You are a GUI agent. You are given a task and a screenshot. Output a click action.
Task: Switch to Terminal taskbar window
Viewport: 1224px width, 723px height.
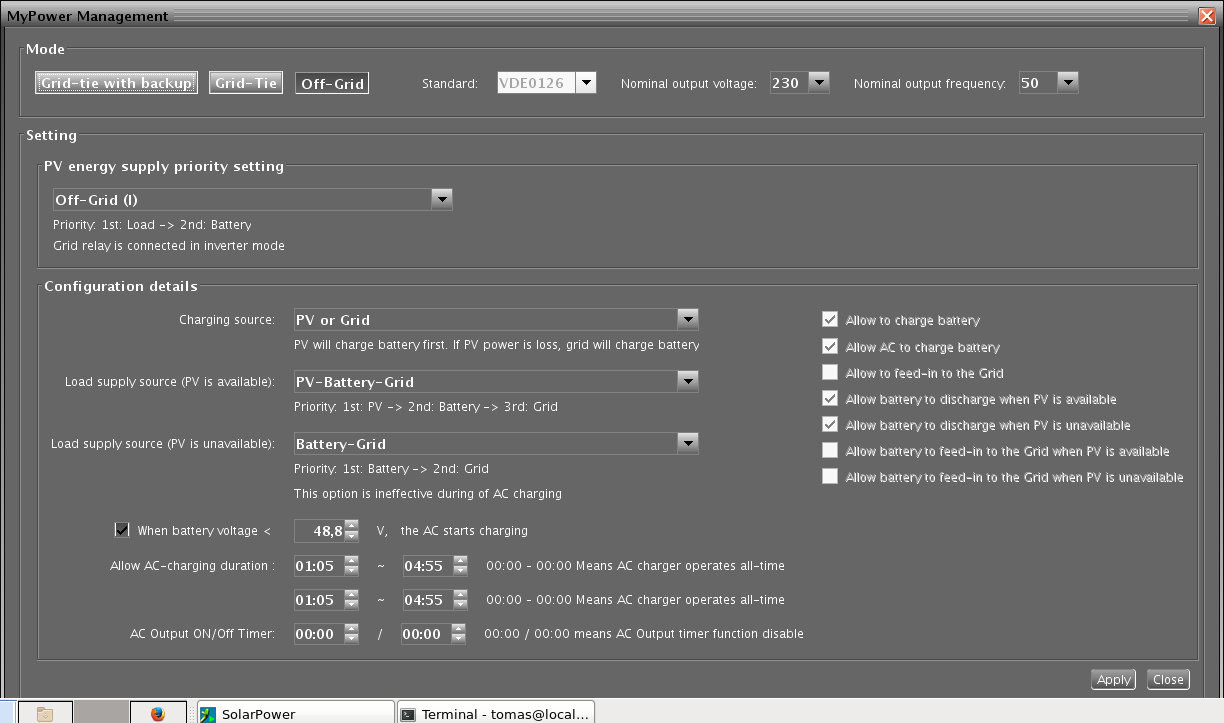[x=496, y=712]
